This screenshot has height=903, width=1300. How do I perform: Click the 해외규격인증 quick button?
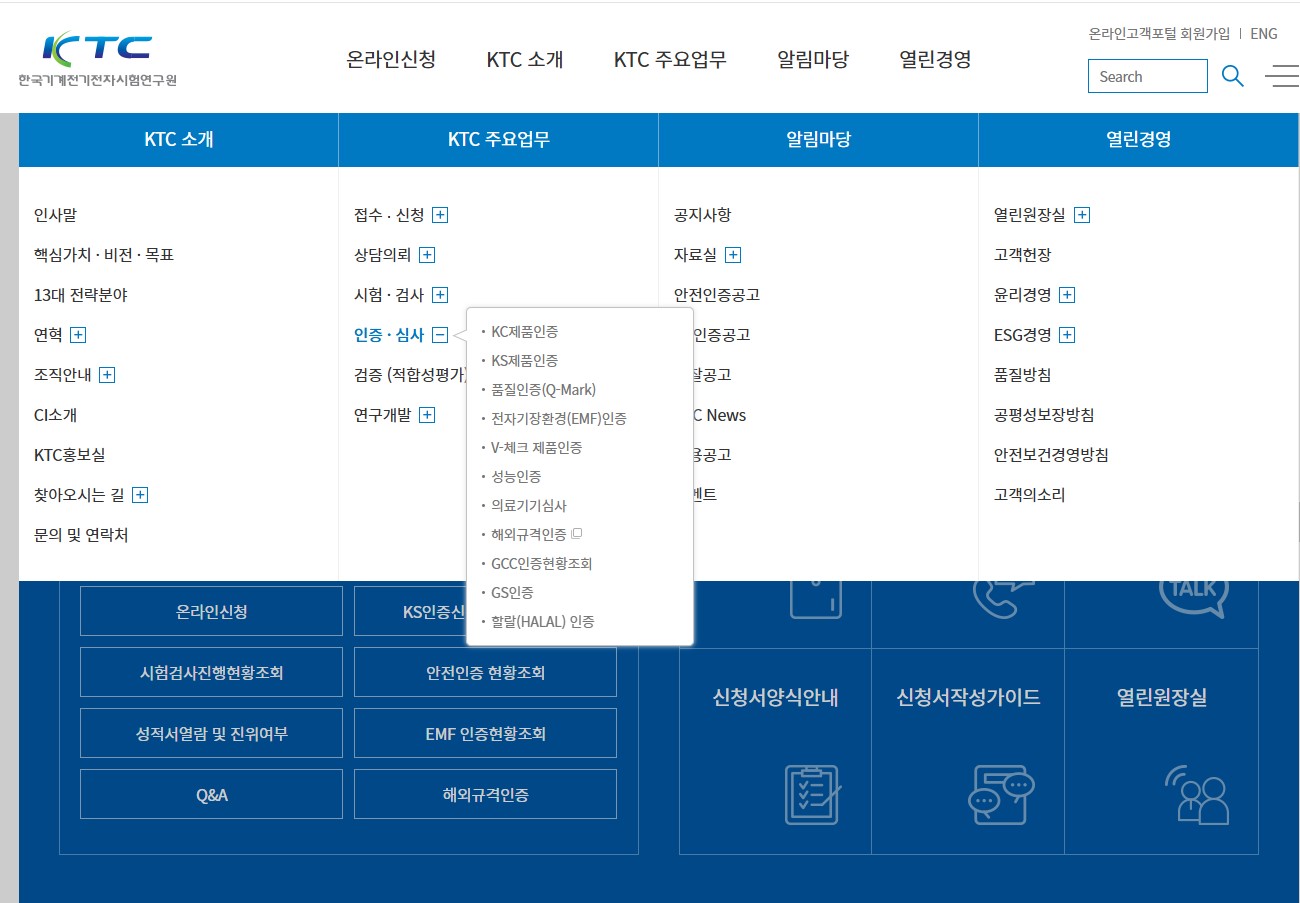(485, 794)
